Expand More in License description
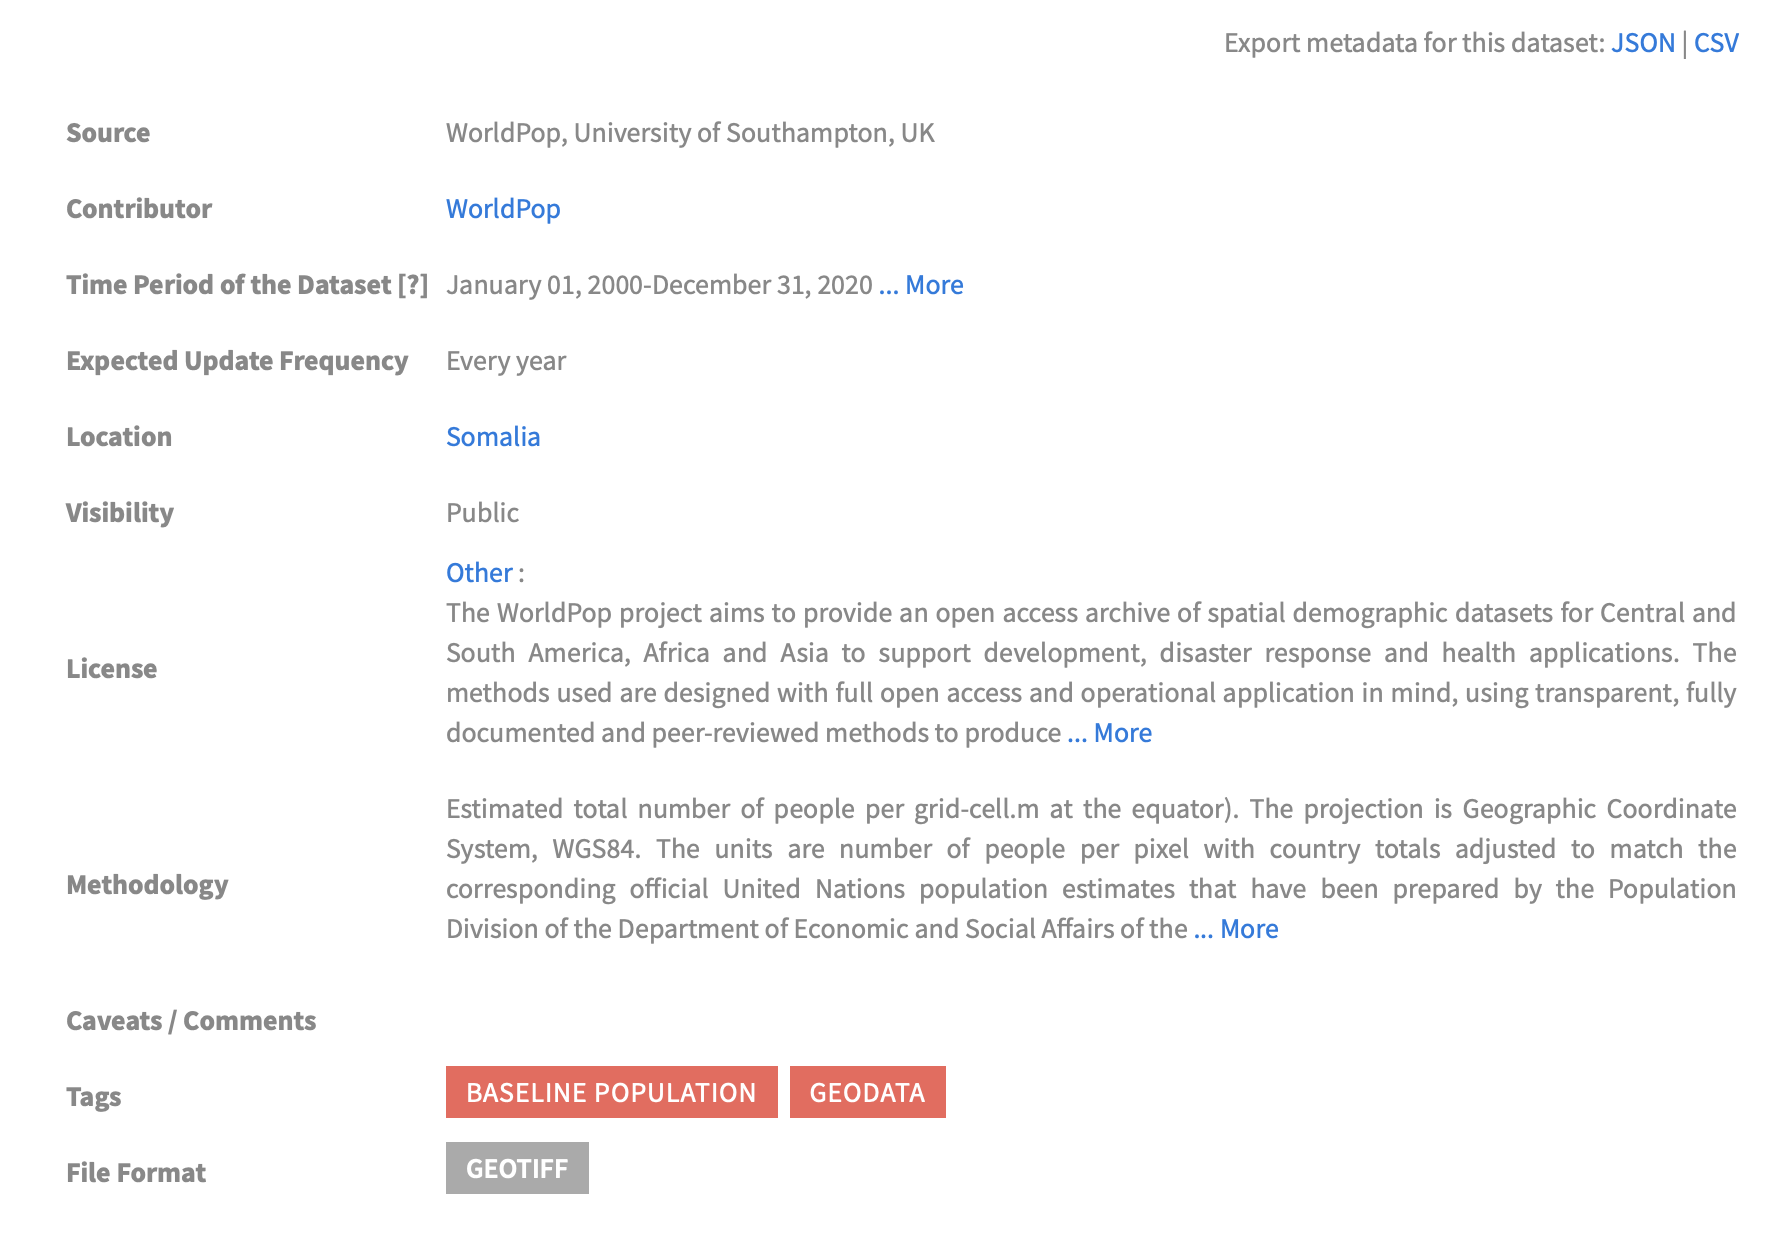1788x1252 pixels. tap(1110, 733)
